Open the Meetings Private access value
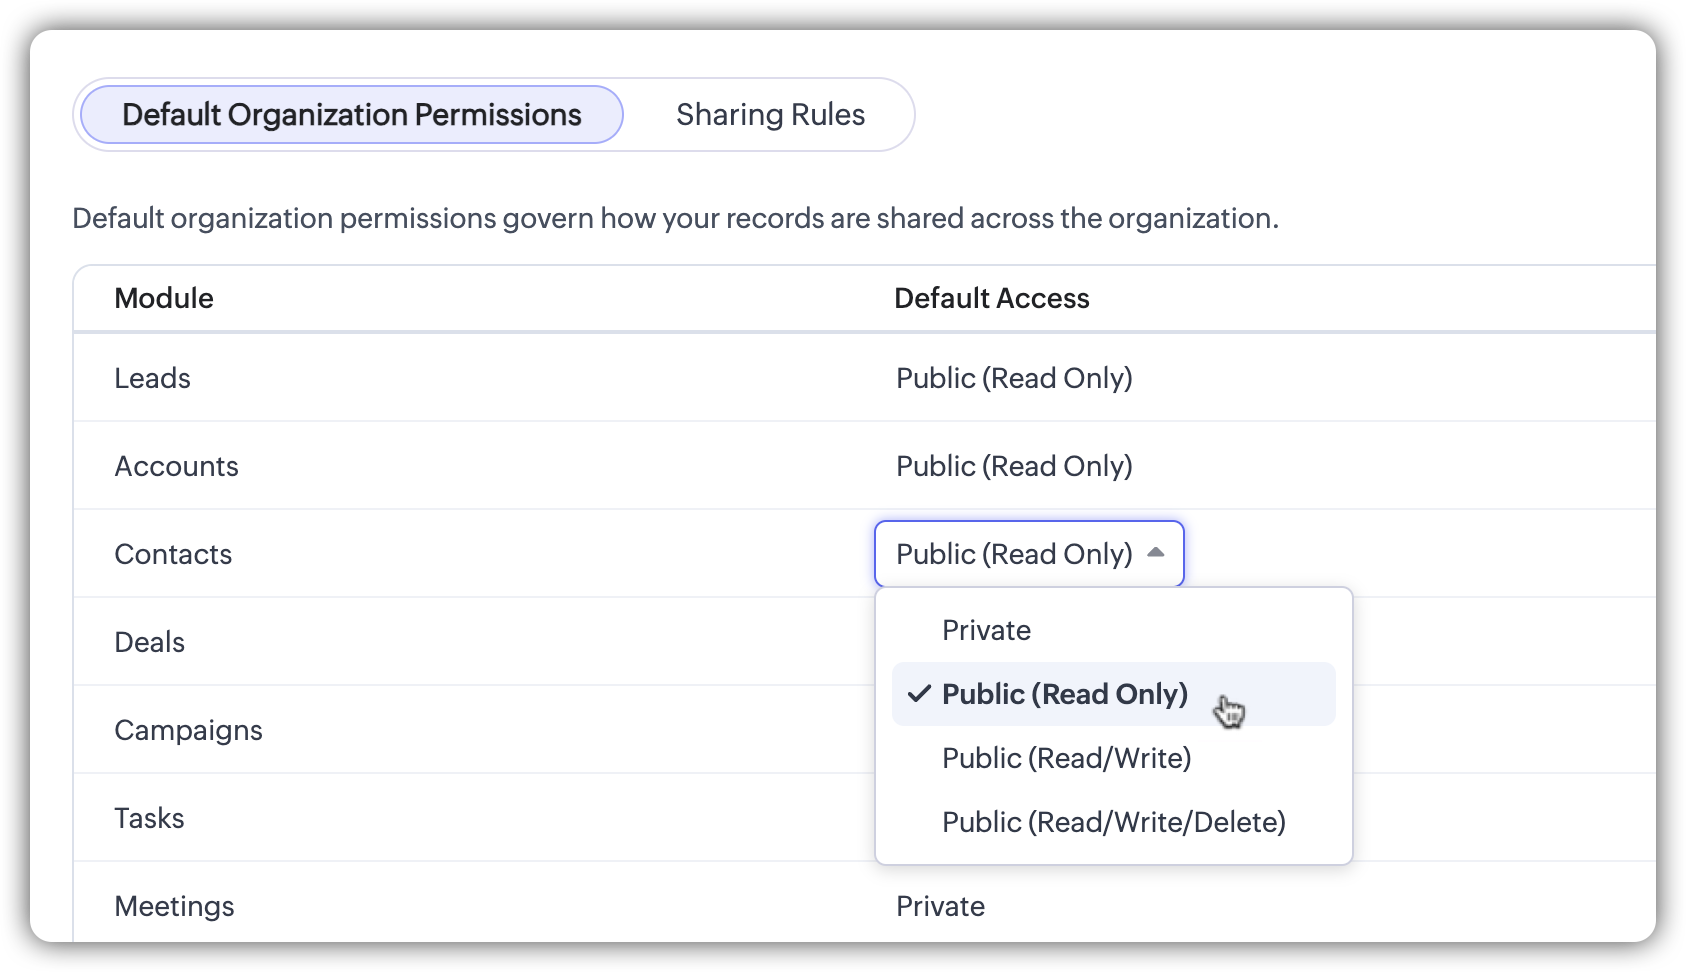This screenshot has height=972, width=1686. [x=940, y=906]
